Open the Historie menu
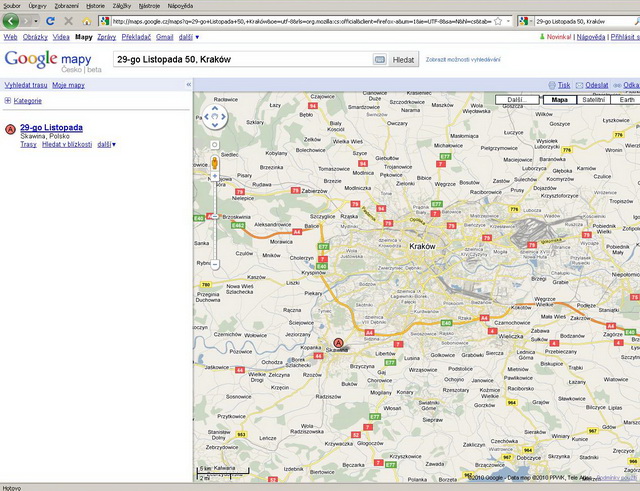Viewport: 640px width, 491px height. pyautogui.click(x=96, y=6)
